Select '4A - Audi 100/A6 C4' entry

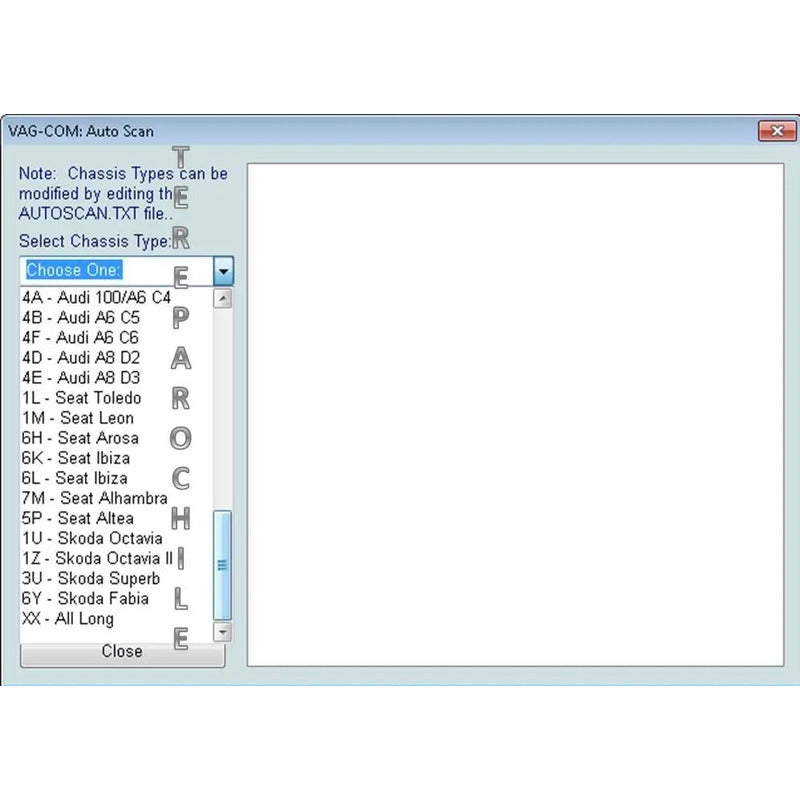(x=116, y=297)
